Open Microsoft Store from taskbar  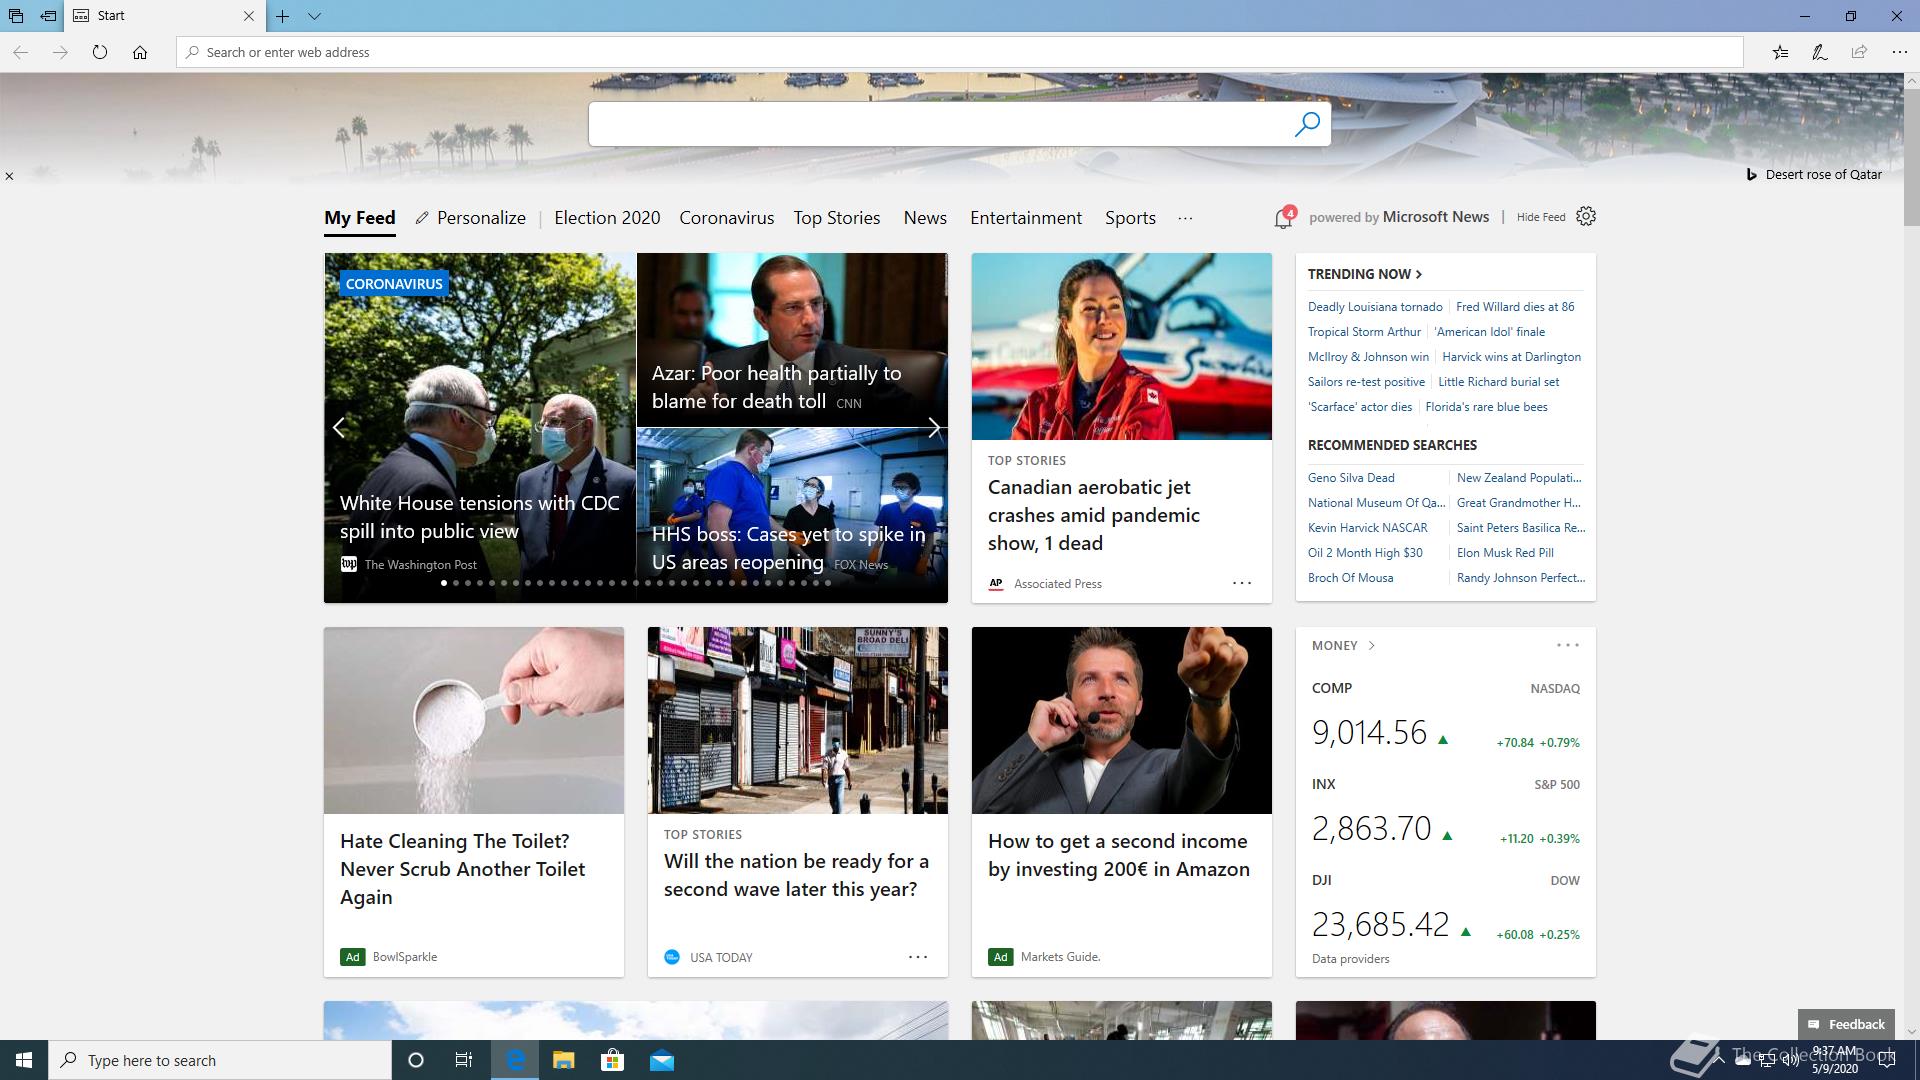[x=612, y=1060]
